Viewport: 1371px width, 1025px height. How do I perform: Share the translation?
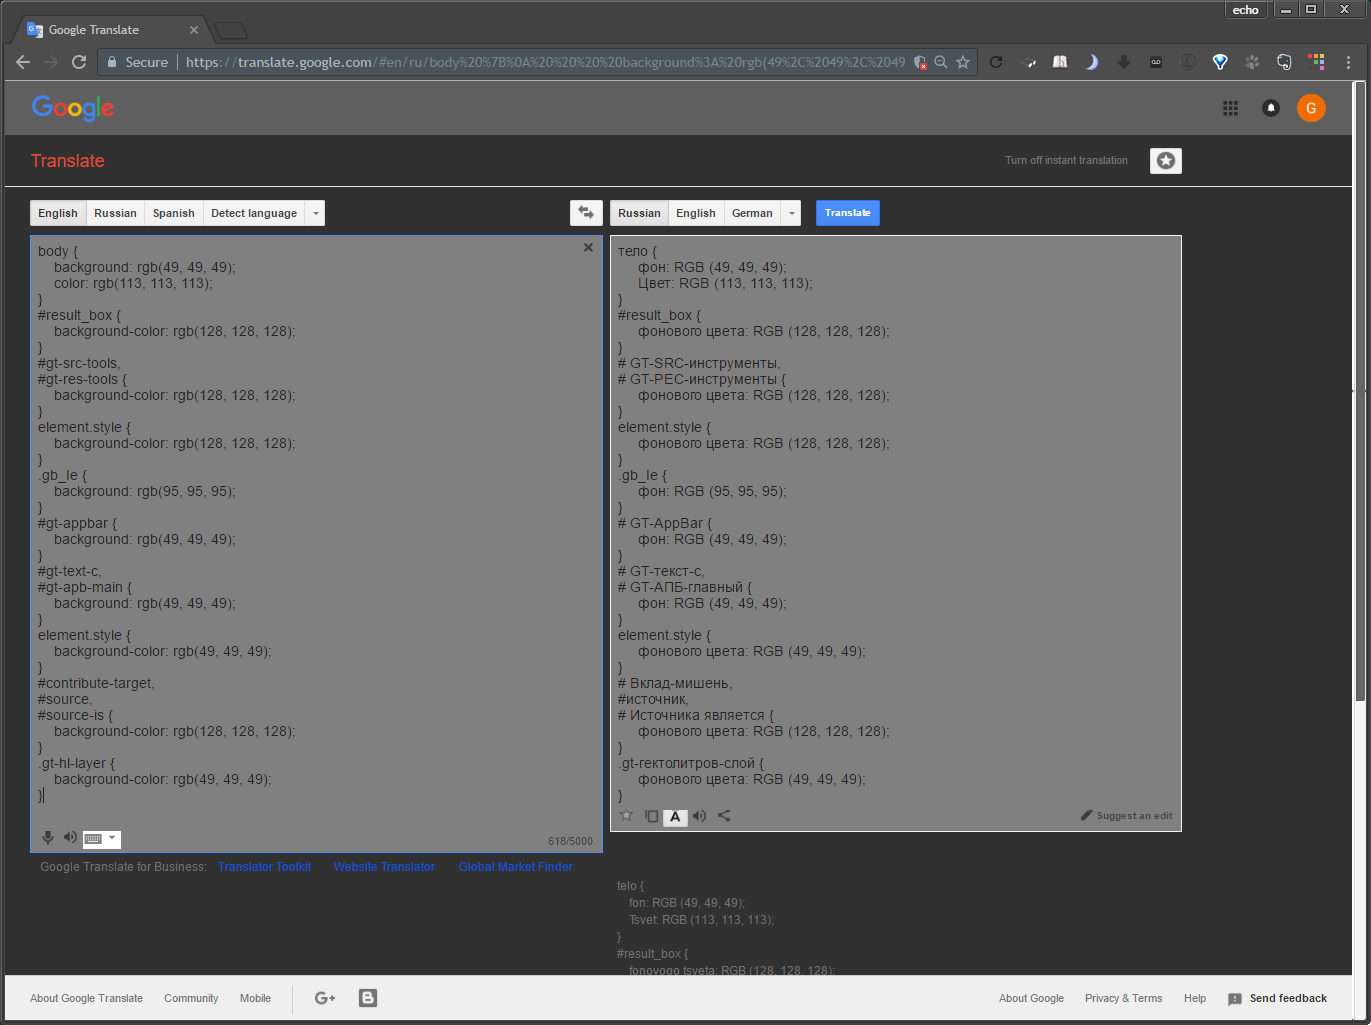tap(724, 816)
